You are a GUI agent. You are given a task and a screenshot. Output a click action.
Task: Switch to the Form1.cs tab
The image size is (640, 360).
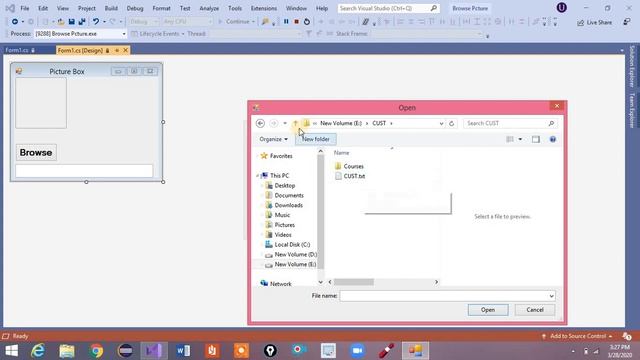17,50
